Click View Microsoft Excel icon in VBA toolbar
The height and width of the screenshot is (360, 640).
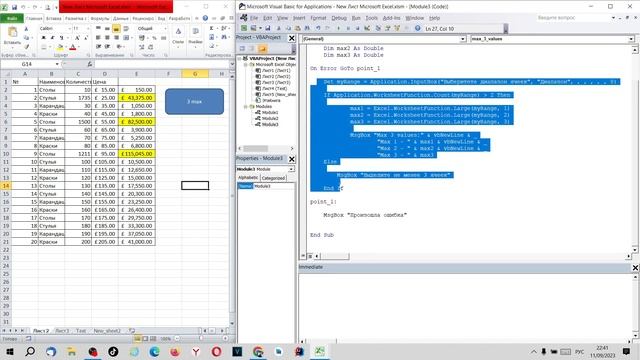244,28
